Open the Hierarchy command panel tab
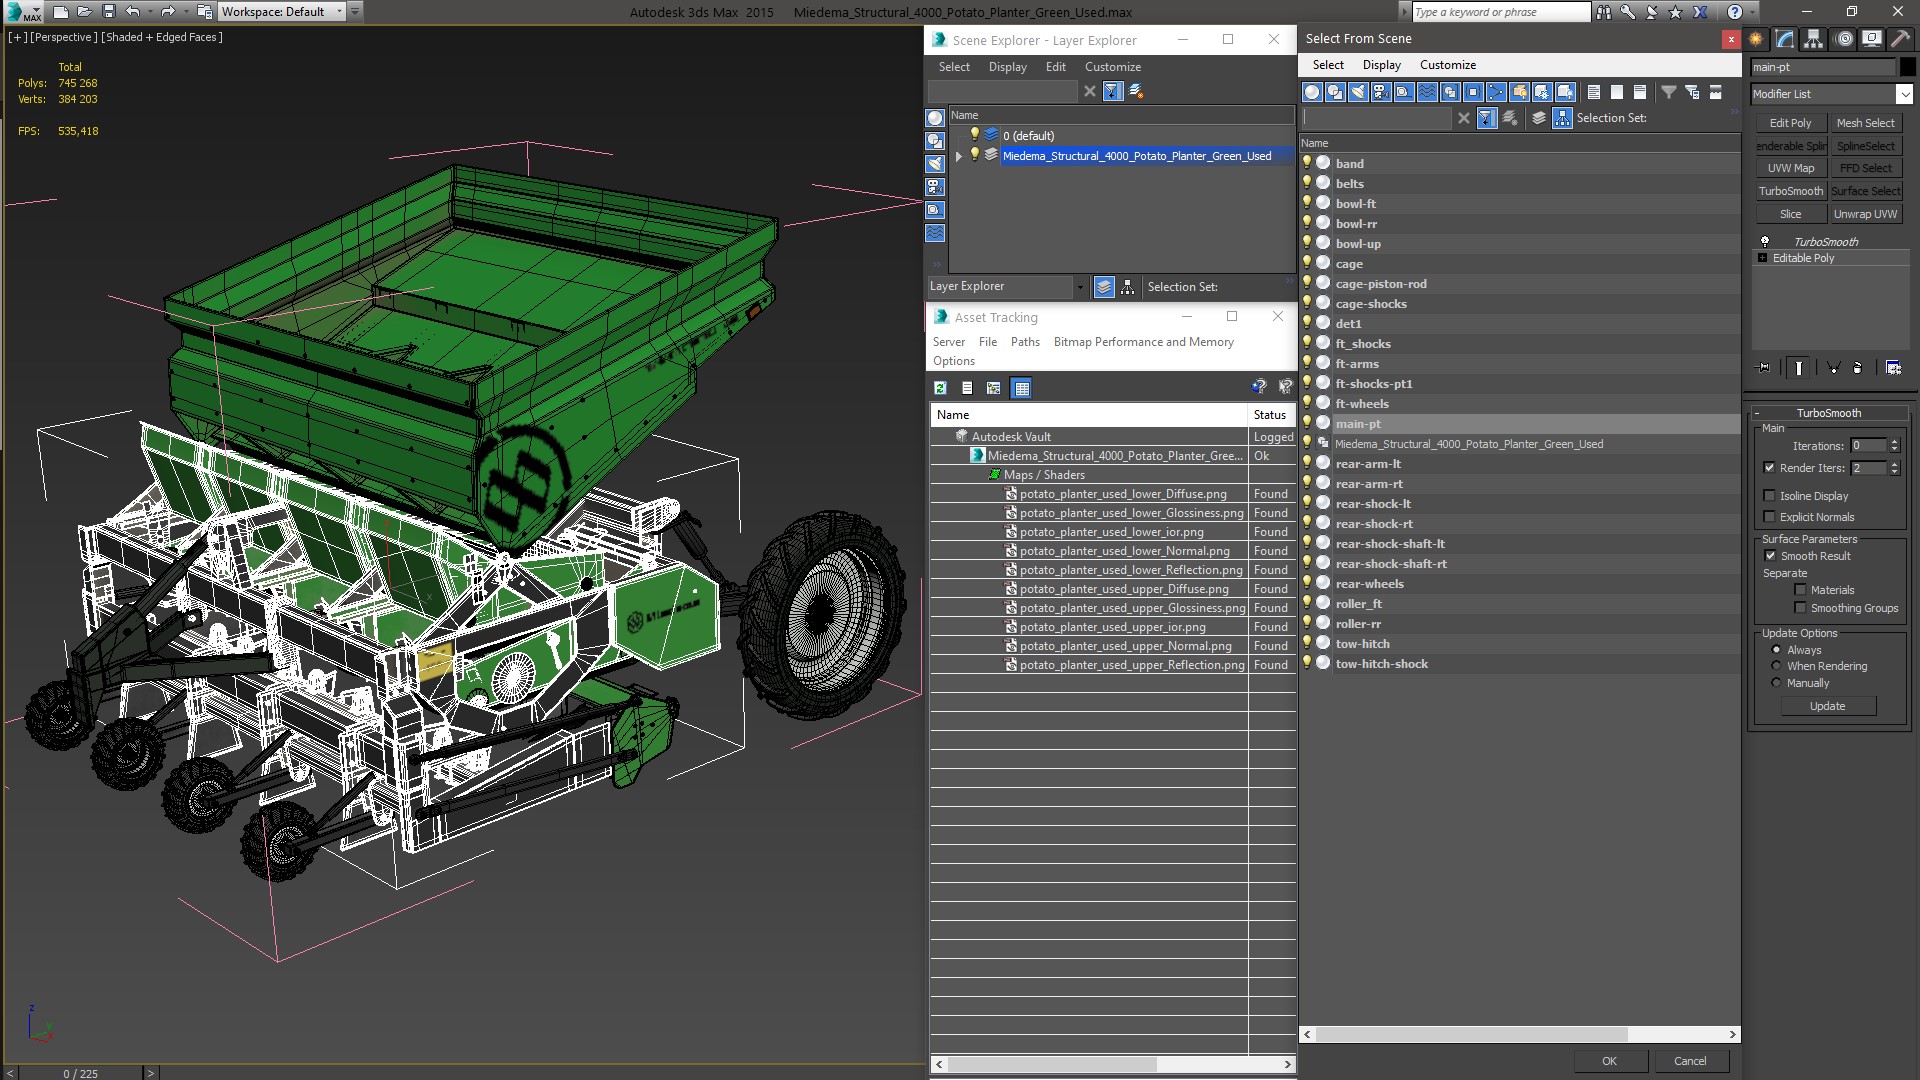The image size is (1920, 1080). 1814,39
